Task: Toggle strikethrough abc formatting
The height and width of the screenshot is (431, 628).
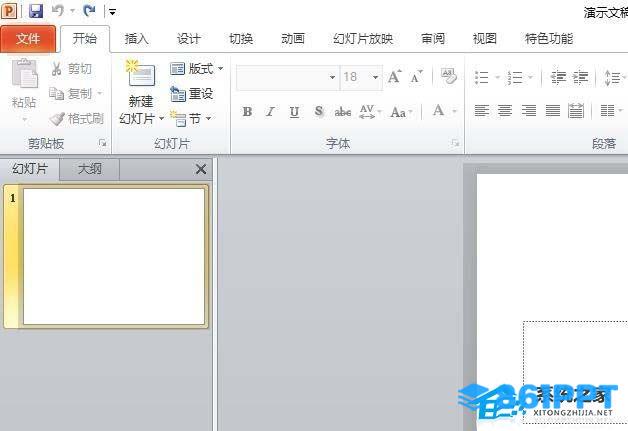Action: [x=343, y=112]
